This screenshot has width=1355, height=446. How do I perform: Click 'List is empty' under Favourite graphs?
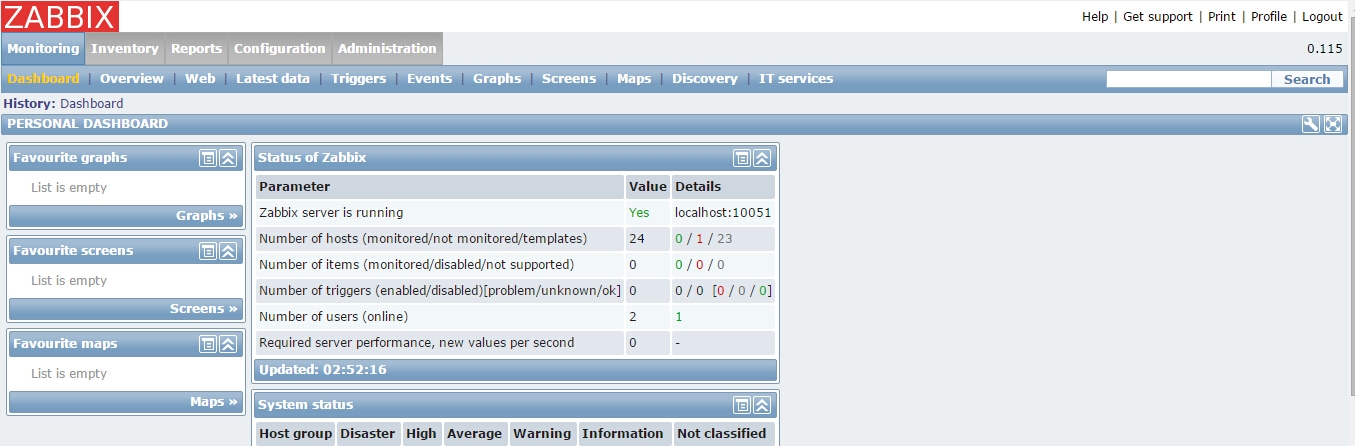69,187
